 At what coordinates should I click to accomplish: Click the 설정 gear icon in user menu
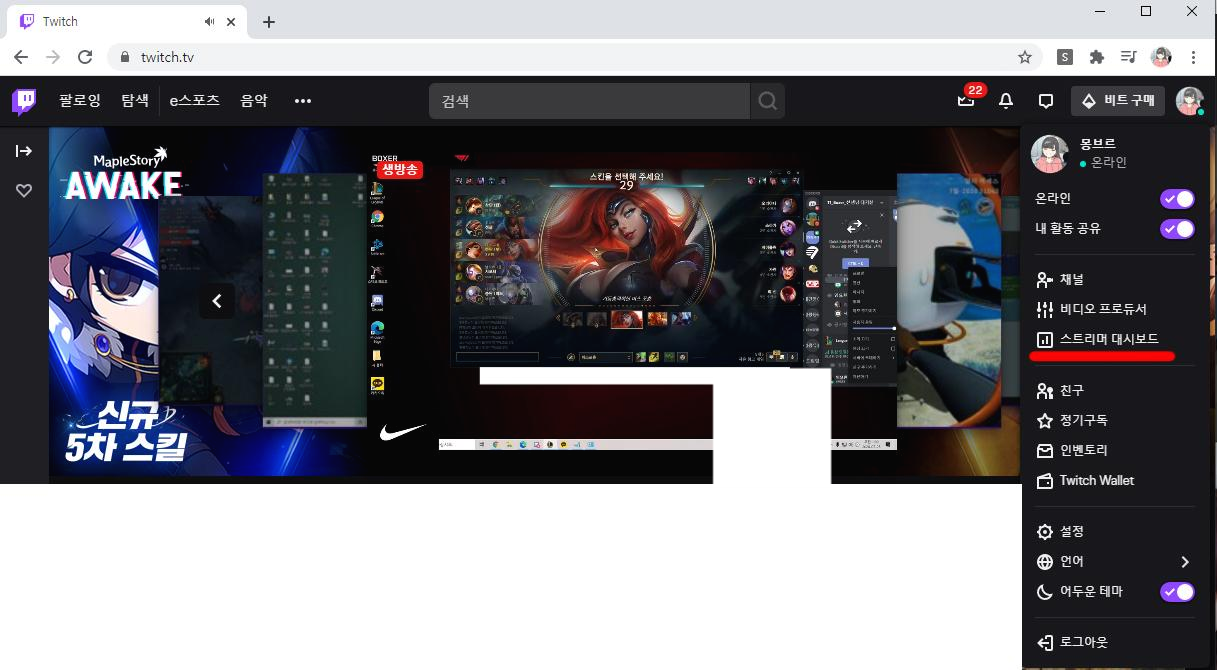1045,532
